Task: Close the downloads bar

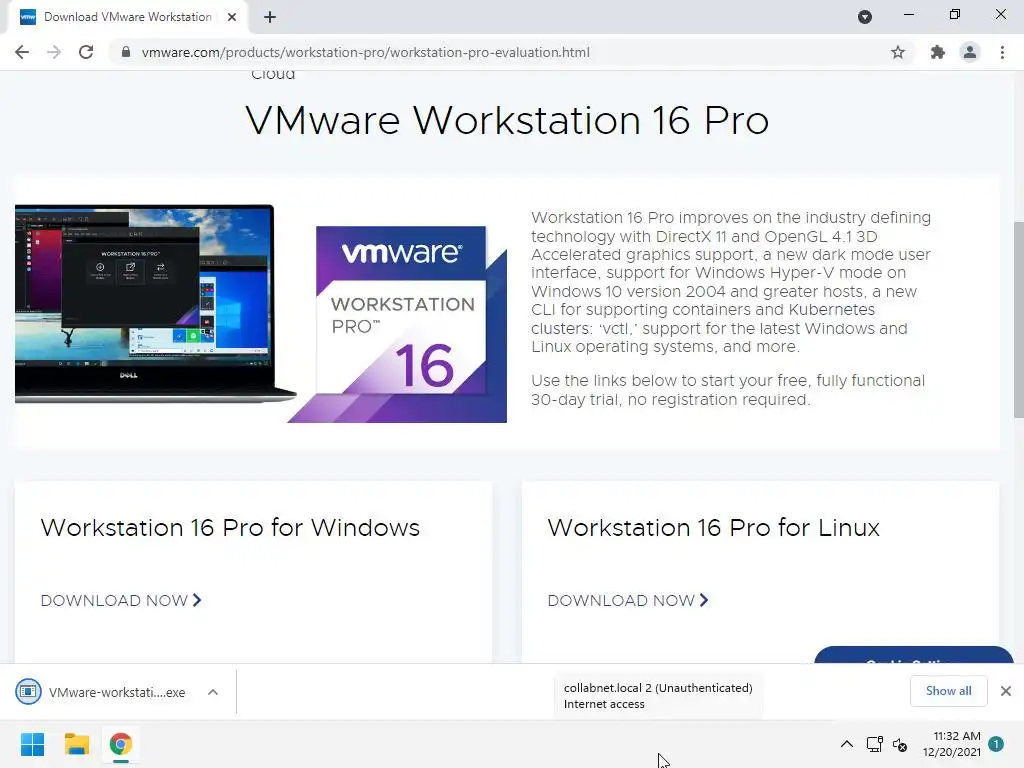Action: point(1006,691)
